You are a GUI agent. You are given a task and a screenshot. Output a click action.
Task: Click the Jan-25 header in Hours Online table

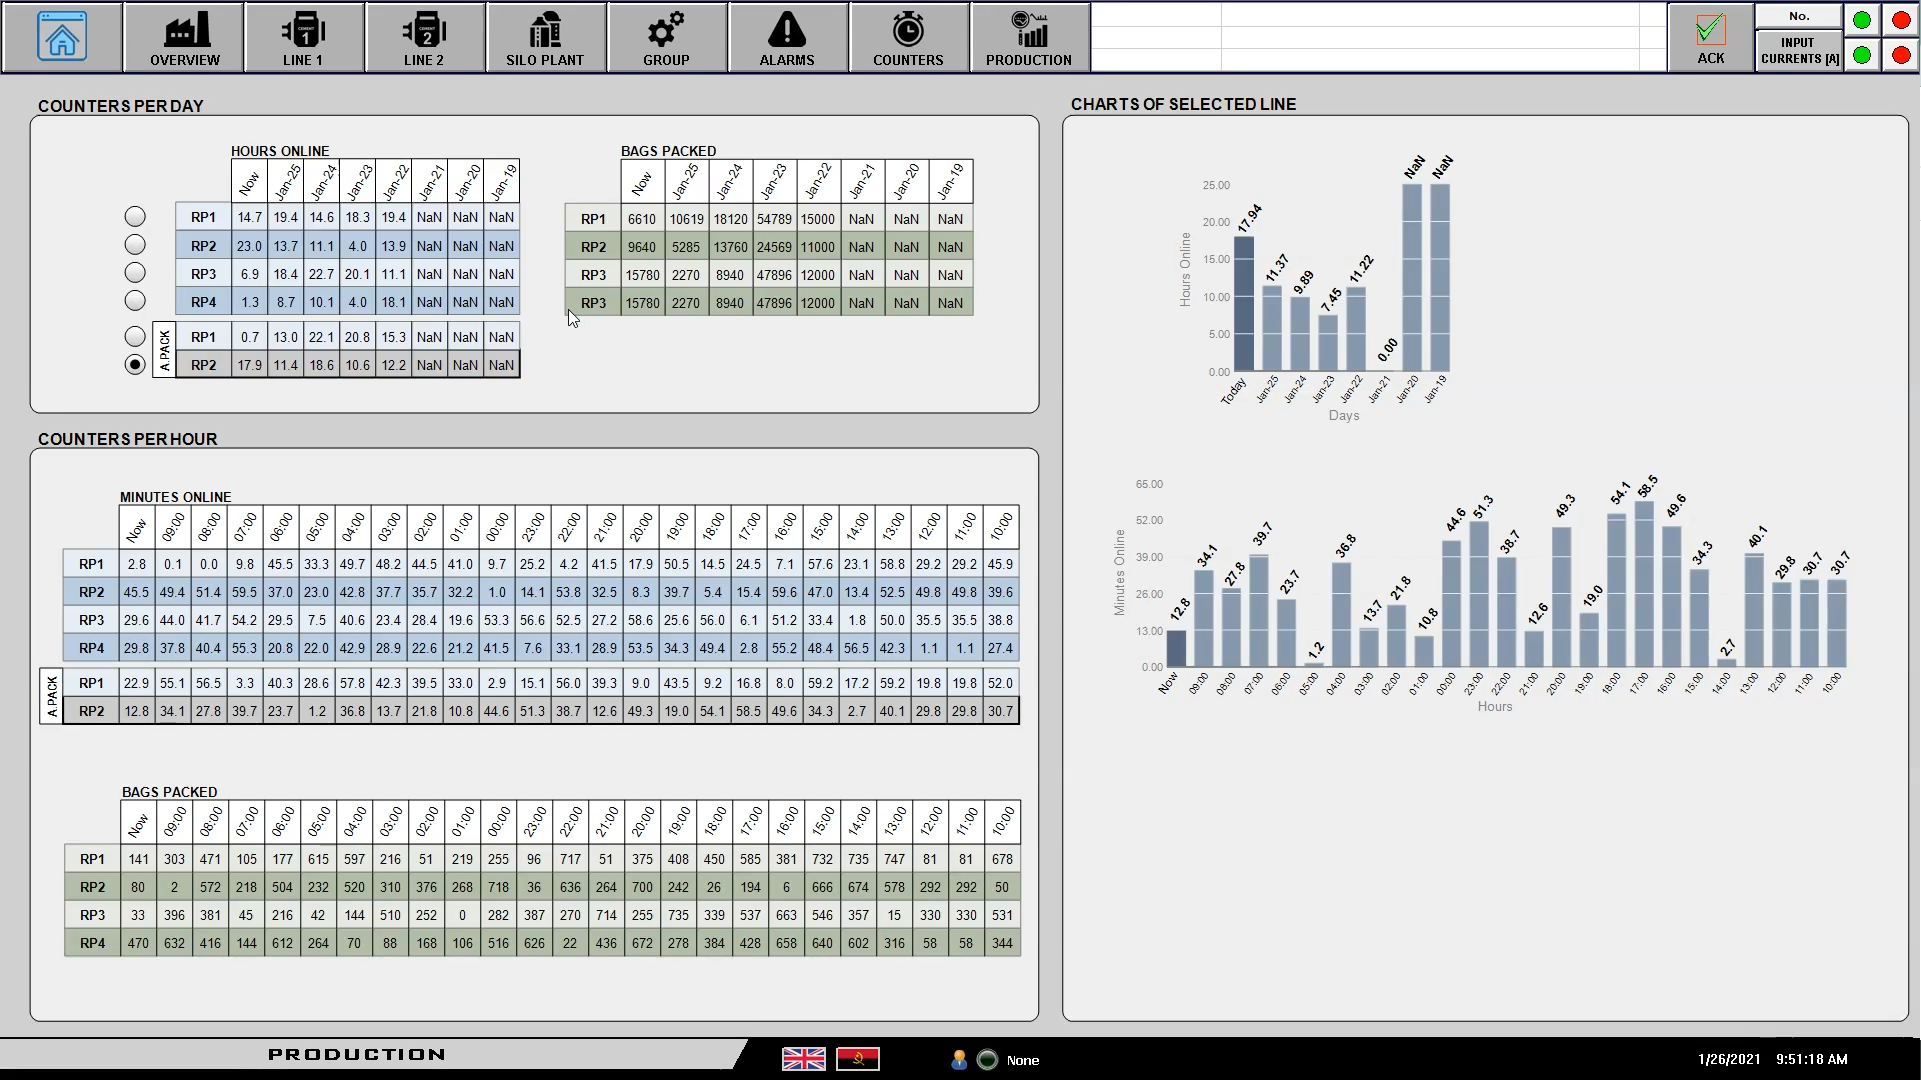286,182
